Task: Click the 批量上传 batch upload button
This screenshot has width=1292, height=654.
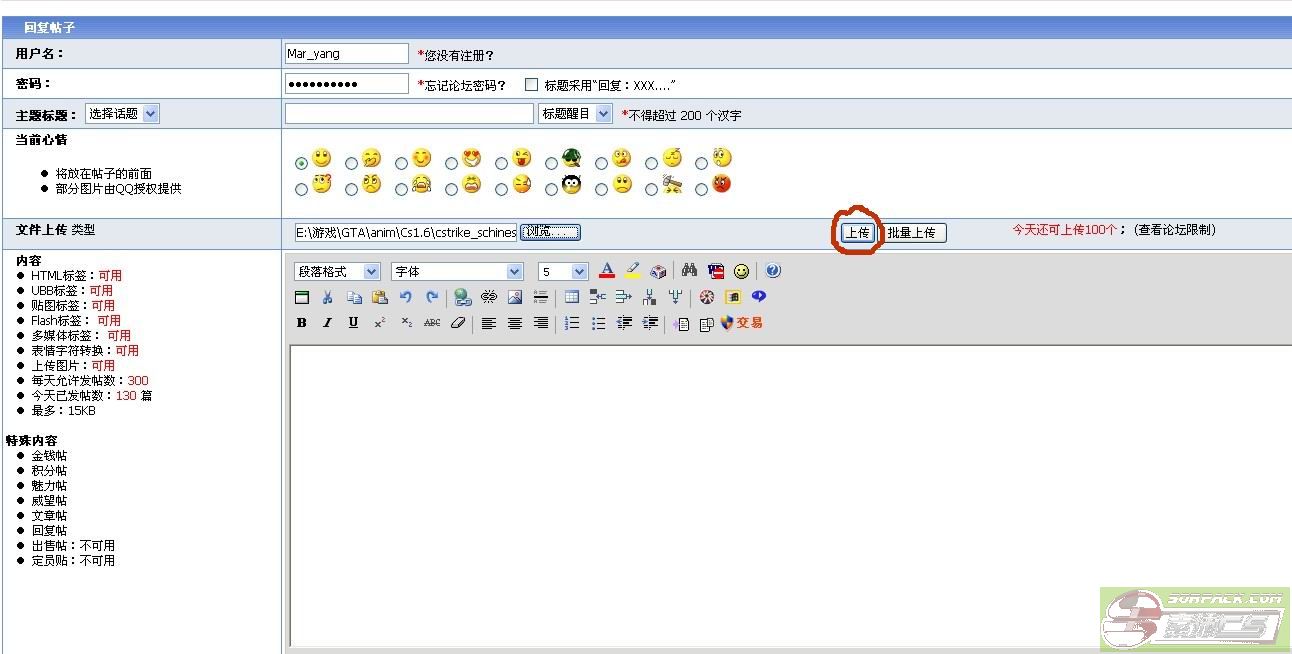Action: [x=911, y=232]
